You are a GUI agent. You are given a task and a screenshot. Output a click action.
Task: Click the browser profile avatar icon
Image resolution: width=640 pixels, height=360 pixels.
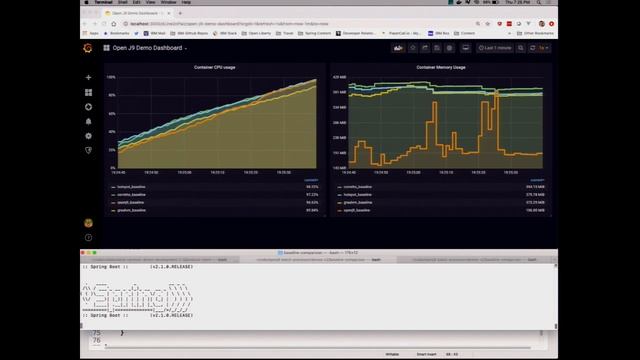(542, 24)
